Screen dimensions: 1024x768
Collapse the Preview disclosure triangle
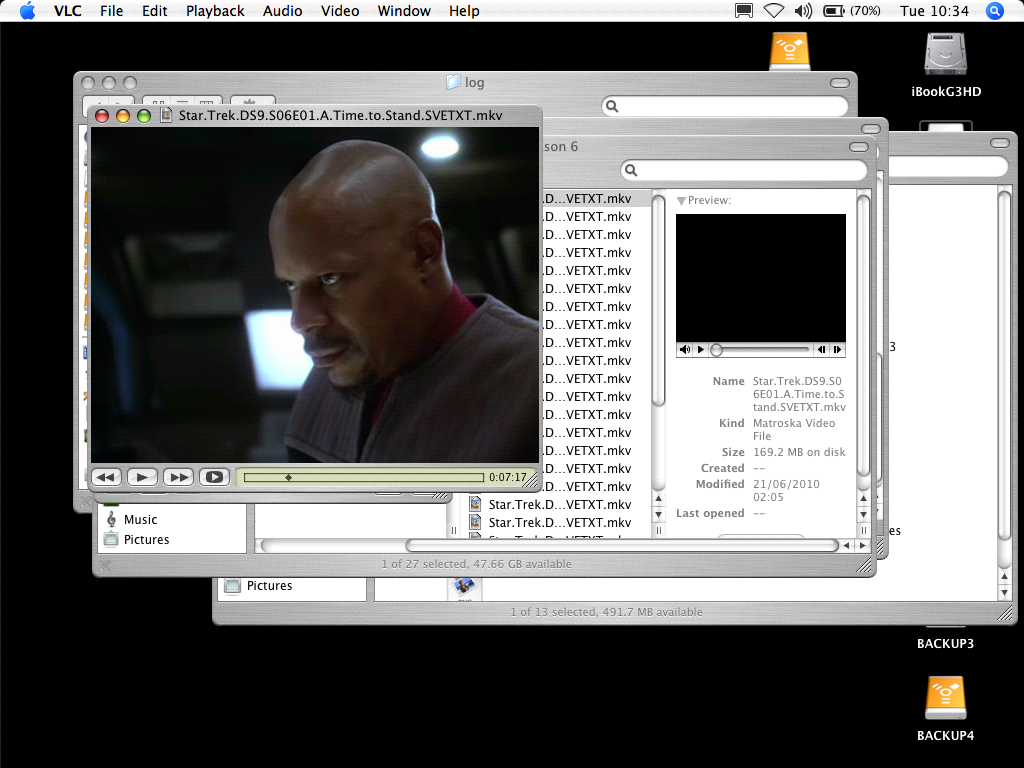click(681, 201)
